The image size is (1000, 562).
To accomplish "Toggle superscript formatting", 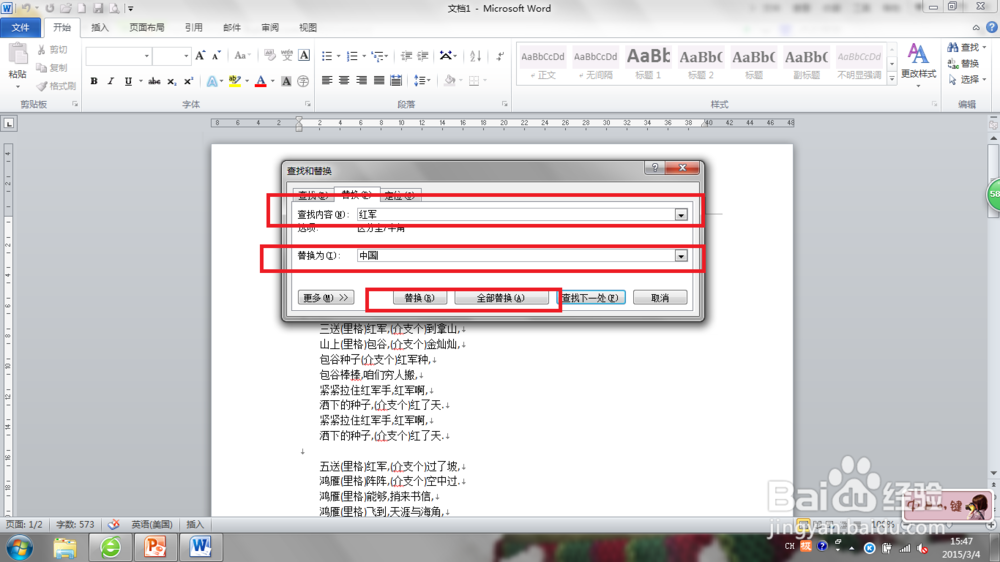I will (x=188, y=81).
